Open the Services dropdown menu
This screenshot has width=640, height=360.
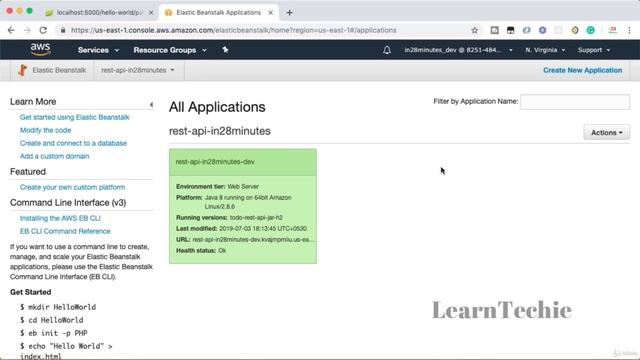coord(98,50)
